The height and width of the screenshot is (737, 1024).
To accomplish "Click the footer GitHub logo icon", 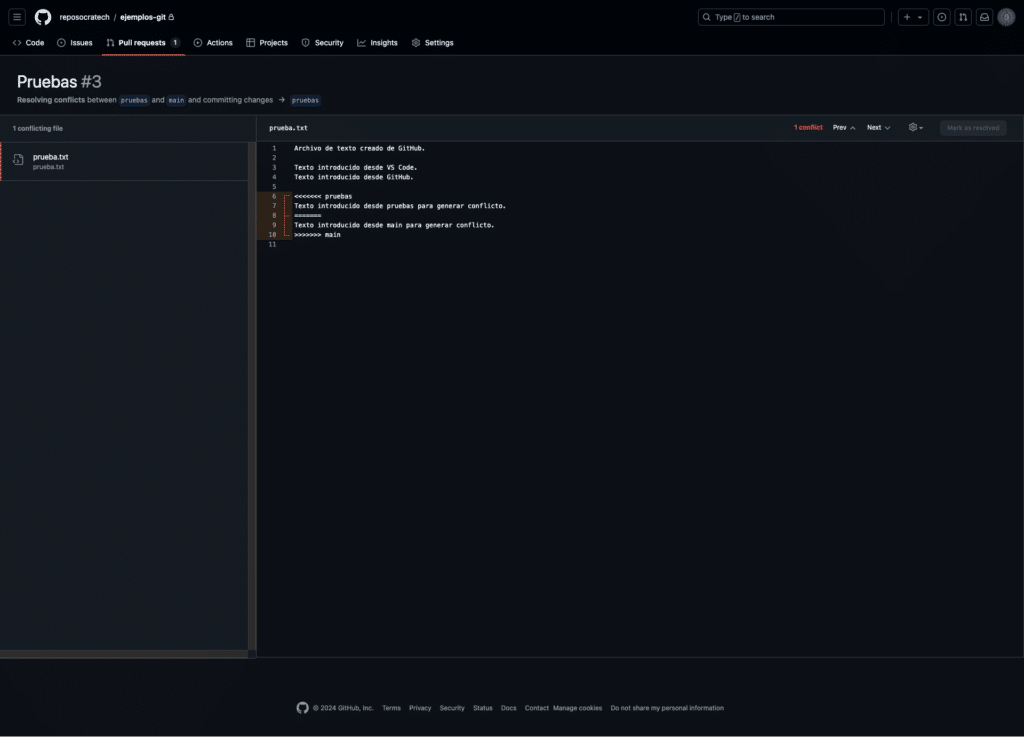I will coord(302,708).
